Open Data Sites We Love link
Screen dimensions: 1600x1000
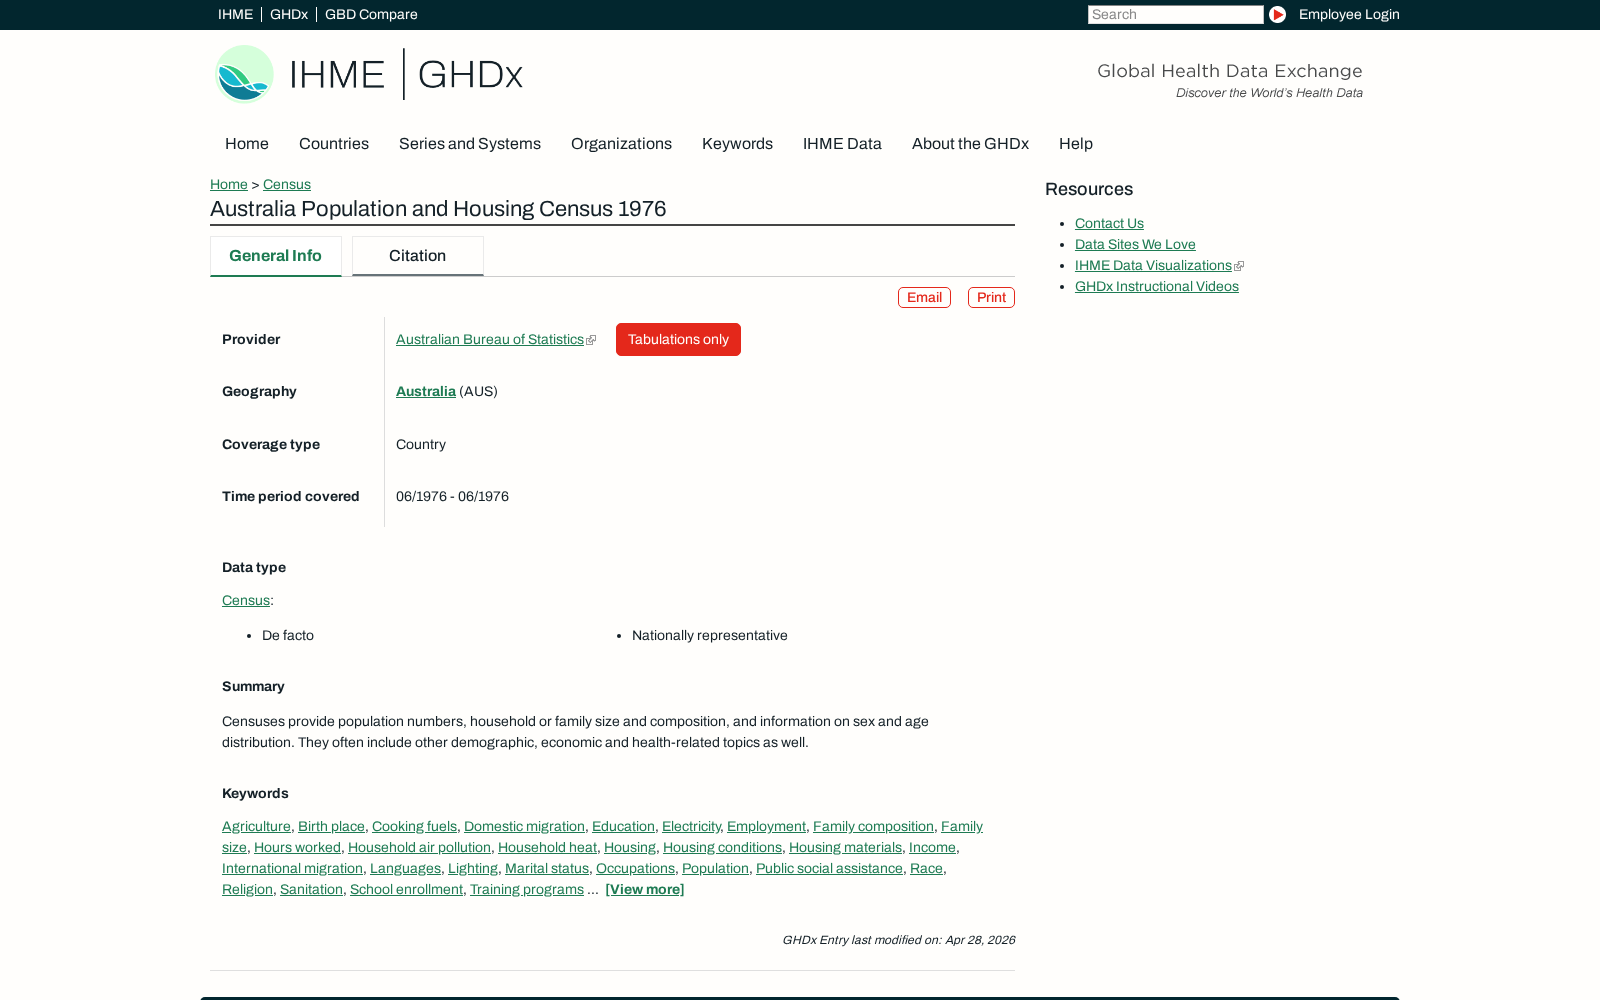1135,244
